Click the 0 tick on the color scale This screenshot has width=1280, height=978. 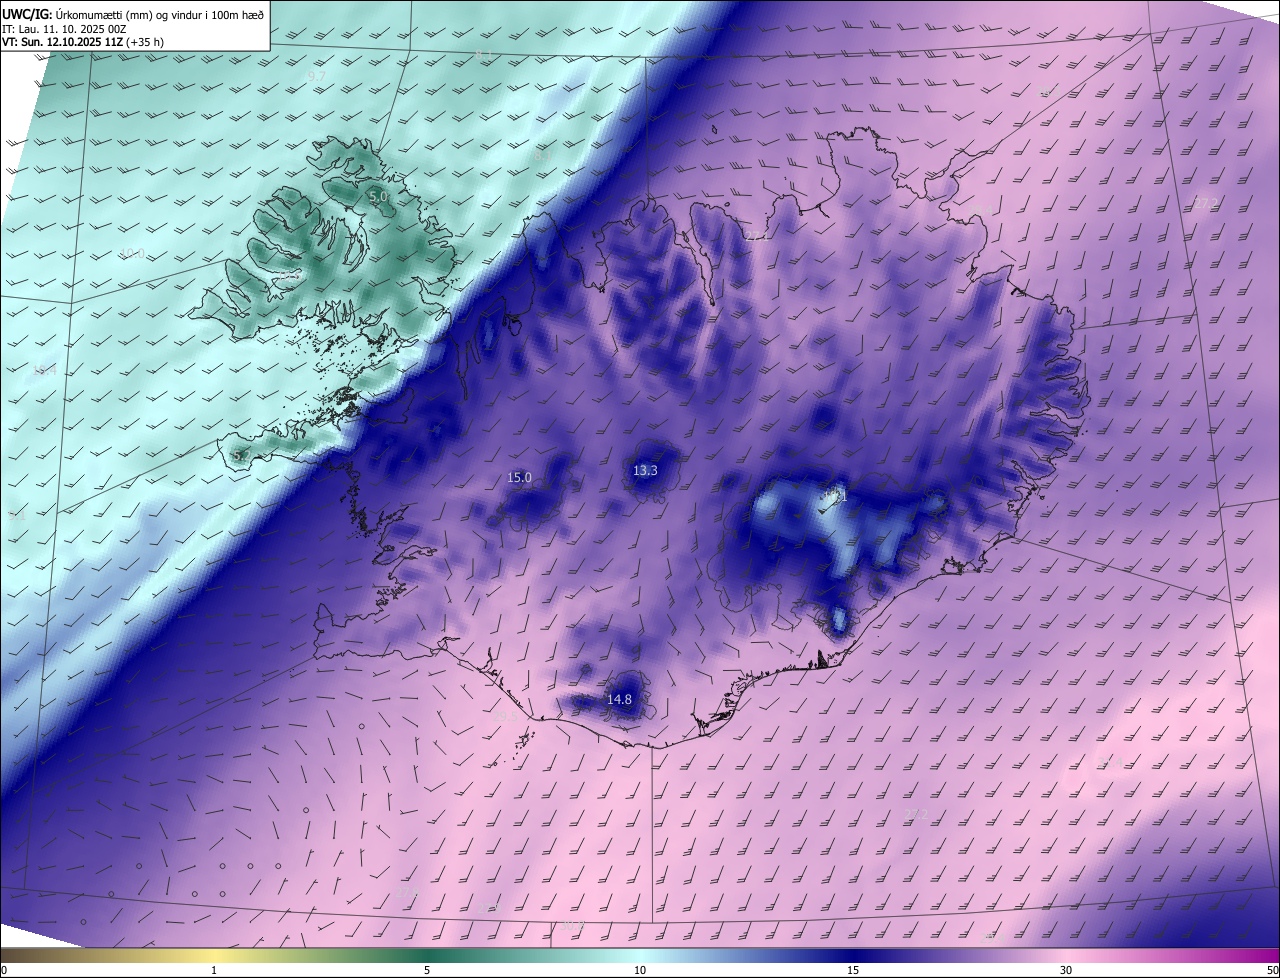tap(4, 970)
